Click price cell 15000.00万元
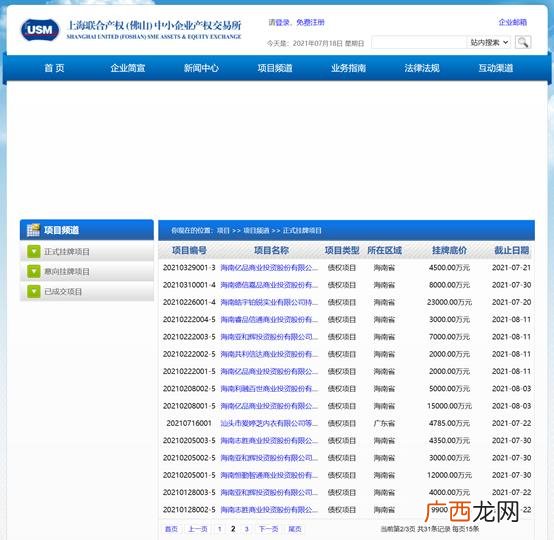 [449, 406]
